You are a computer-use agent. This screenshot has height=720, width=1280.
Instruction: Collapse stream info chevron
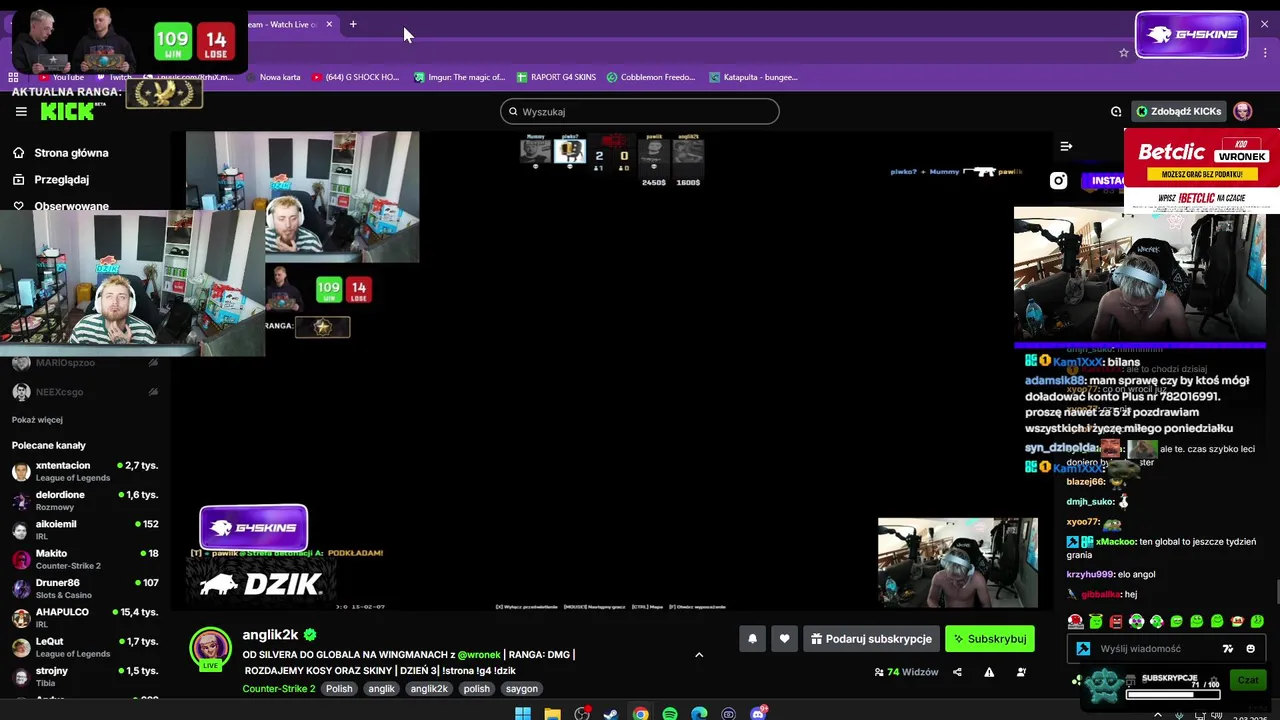click(x=699, y=655)
